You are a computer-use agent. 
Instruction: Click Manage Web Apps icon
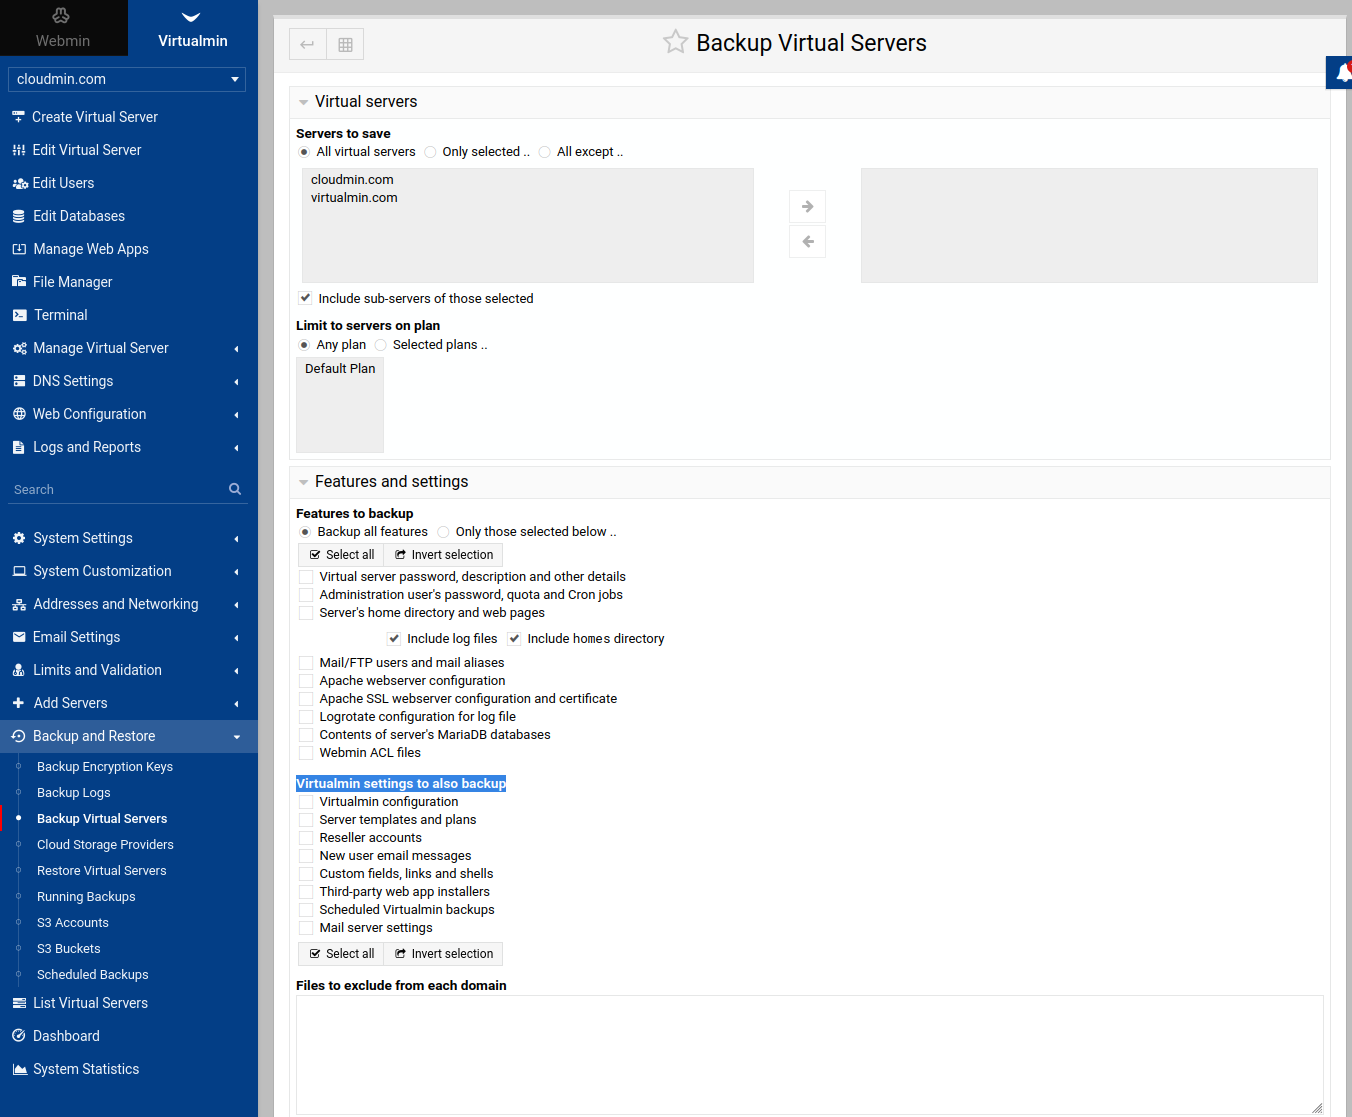click(18, 249)
